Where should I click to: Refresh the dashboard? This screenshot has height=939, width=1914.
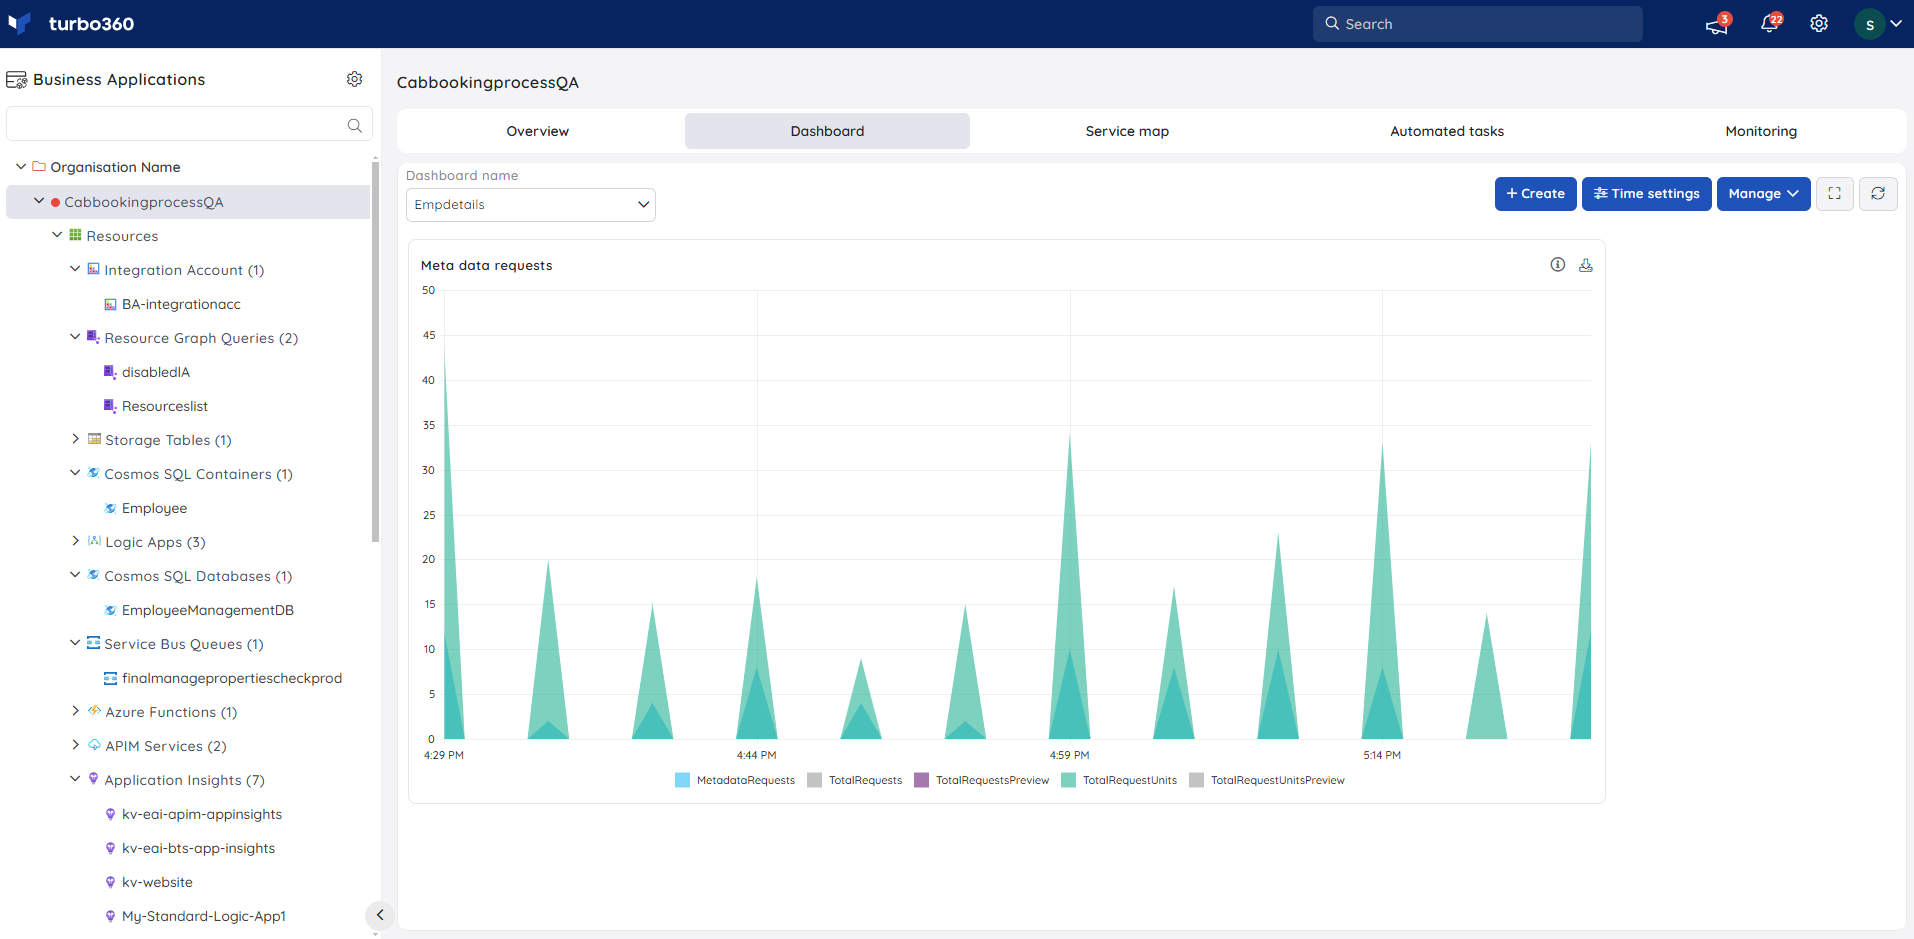1878,194
